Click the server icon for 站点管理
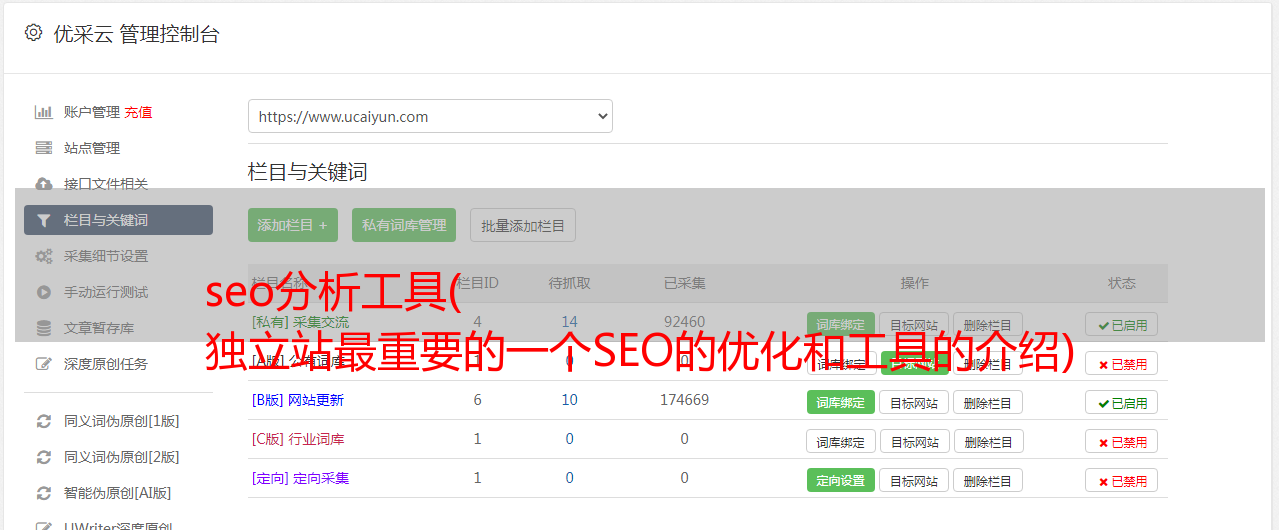The image size is (1279, 530). [44, 148]
